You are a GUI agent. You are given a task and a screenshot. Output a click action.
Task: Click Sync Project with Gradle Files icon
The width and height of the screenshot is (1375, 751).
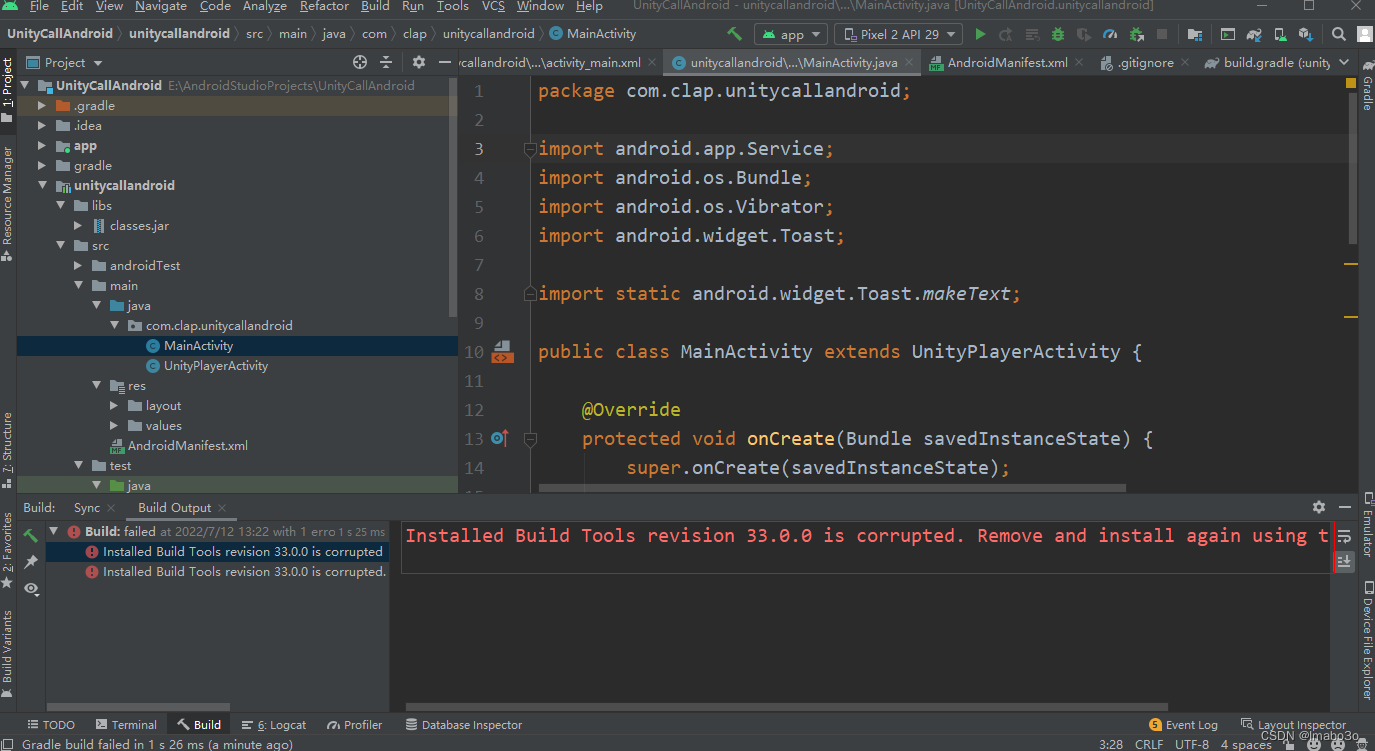tap(1254, 34)
